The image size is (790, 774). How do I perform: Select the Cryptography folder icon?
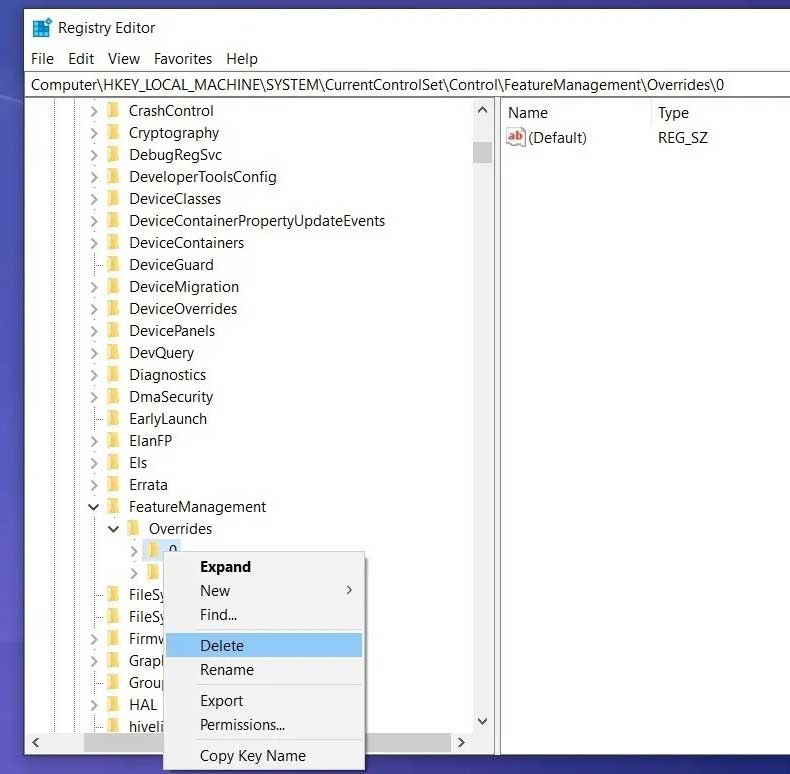[x=114, y=133]
